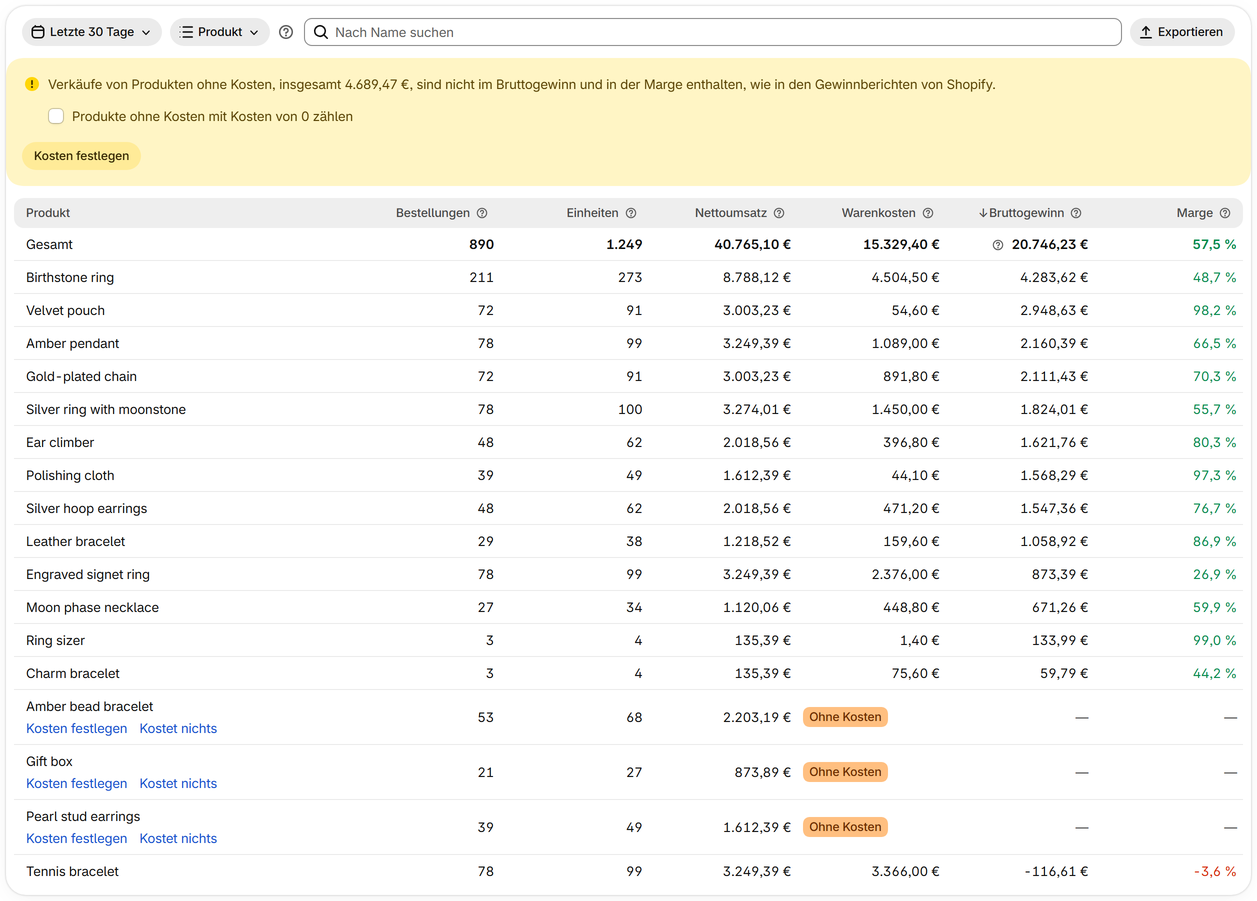Click the 'Moon phase necklace' product name

point(92,607)
